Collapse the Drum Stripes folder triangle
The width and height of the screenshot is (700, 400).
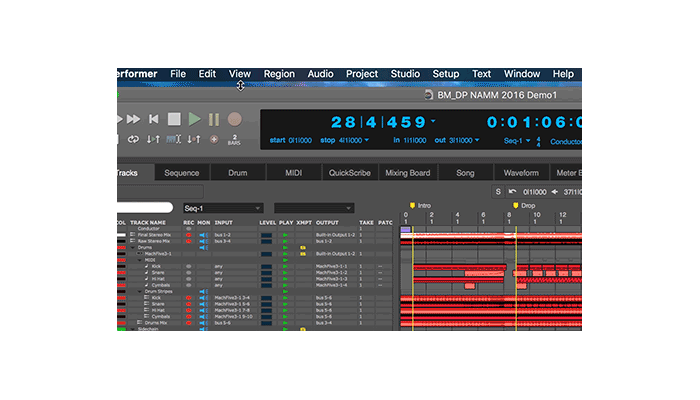click(140, 291)
